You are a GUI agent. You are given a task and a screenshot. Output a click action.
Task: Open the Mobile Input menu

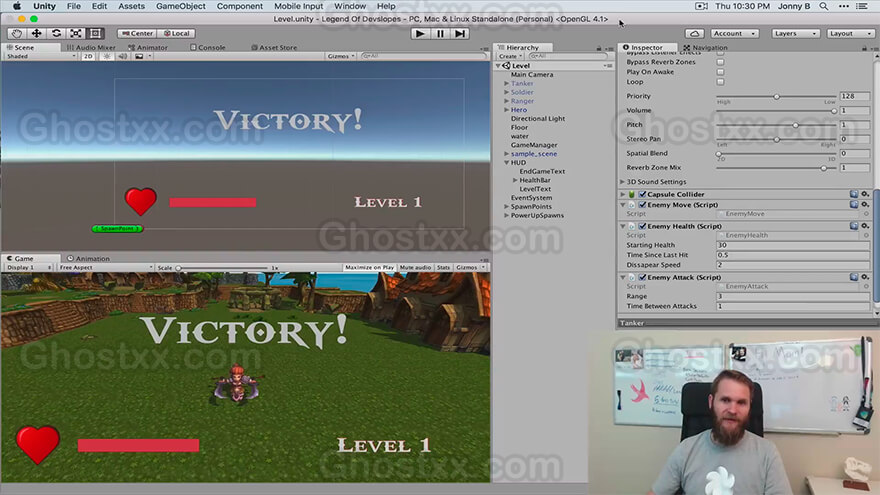tap(299, 6)
